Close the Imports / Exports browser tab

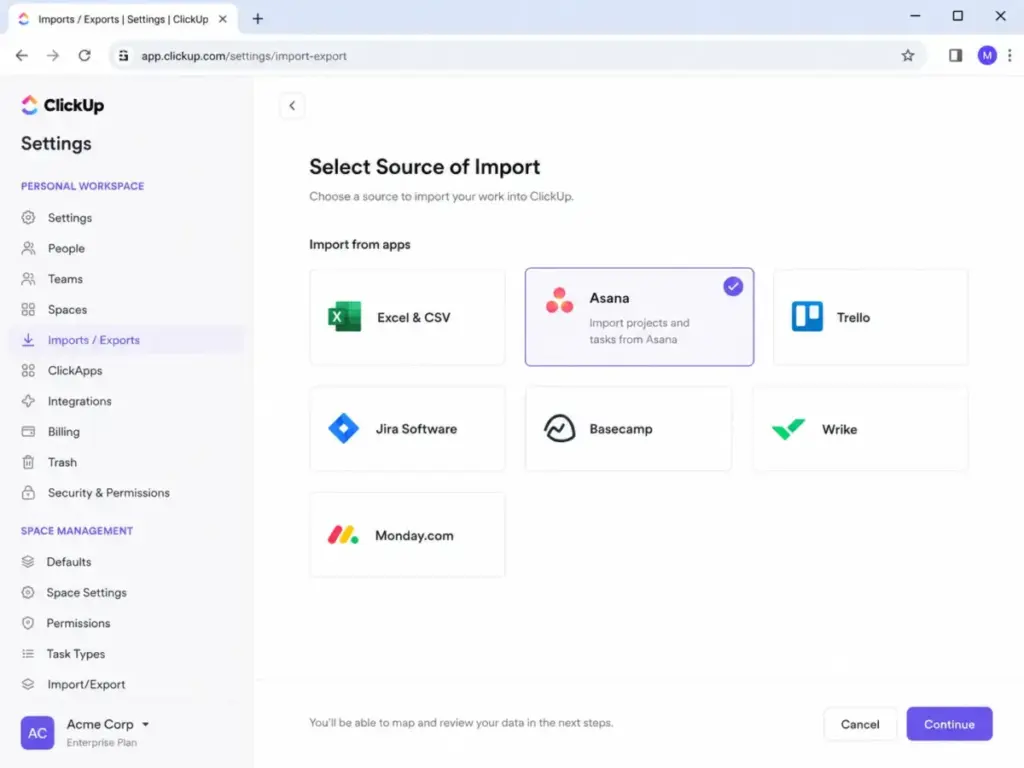coord(223,19)
